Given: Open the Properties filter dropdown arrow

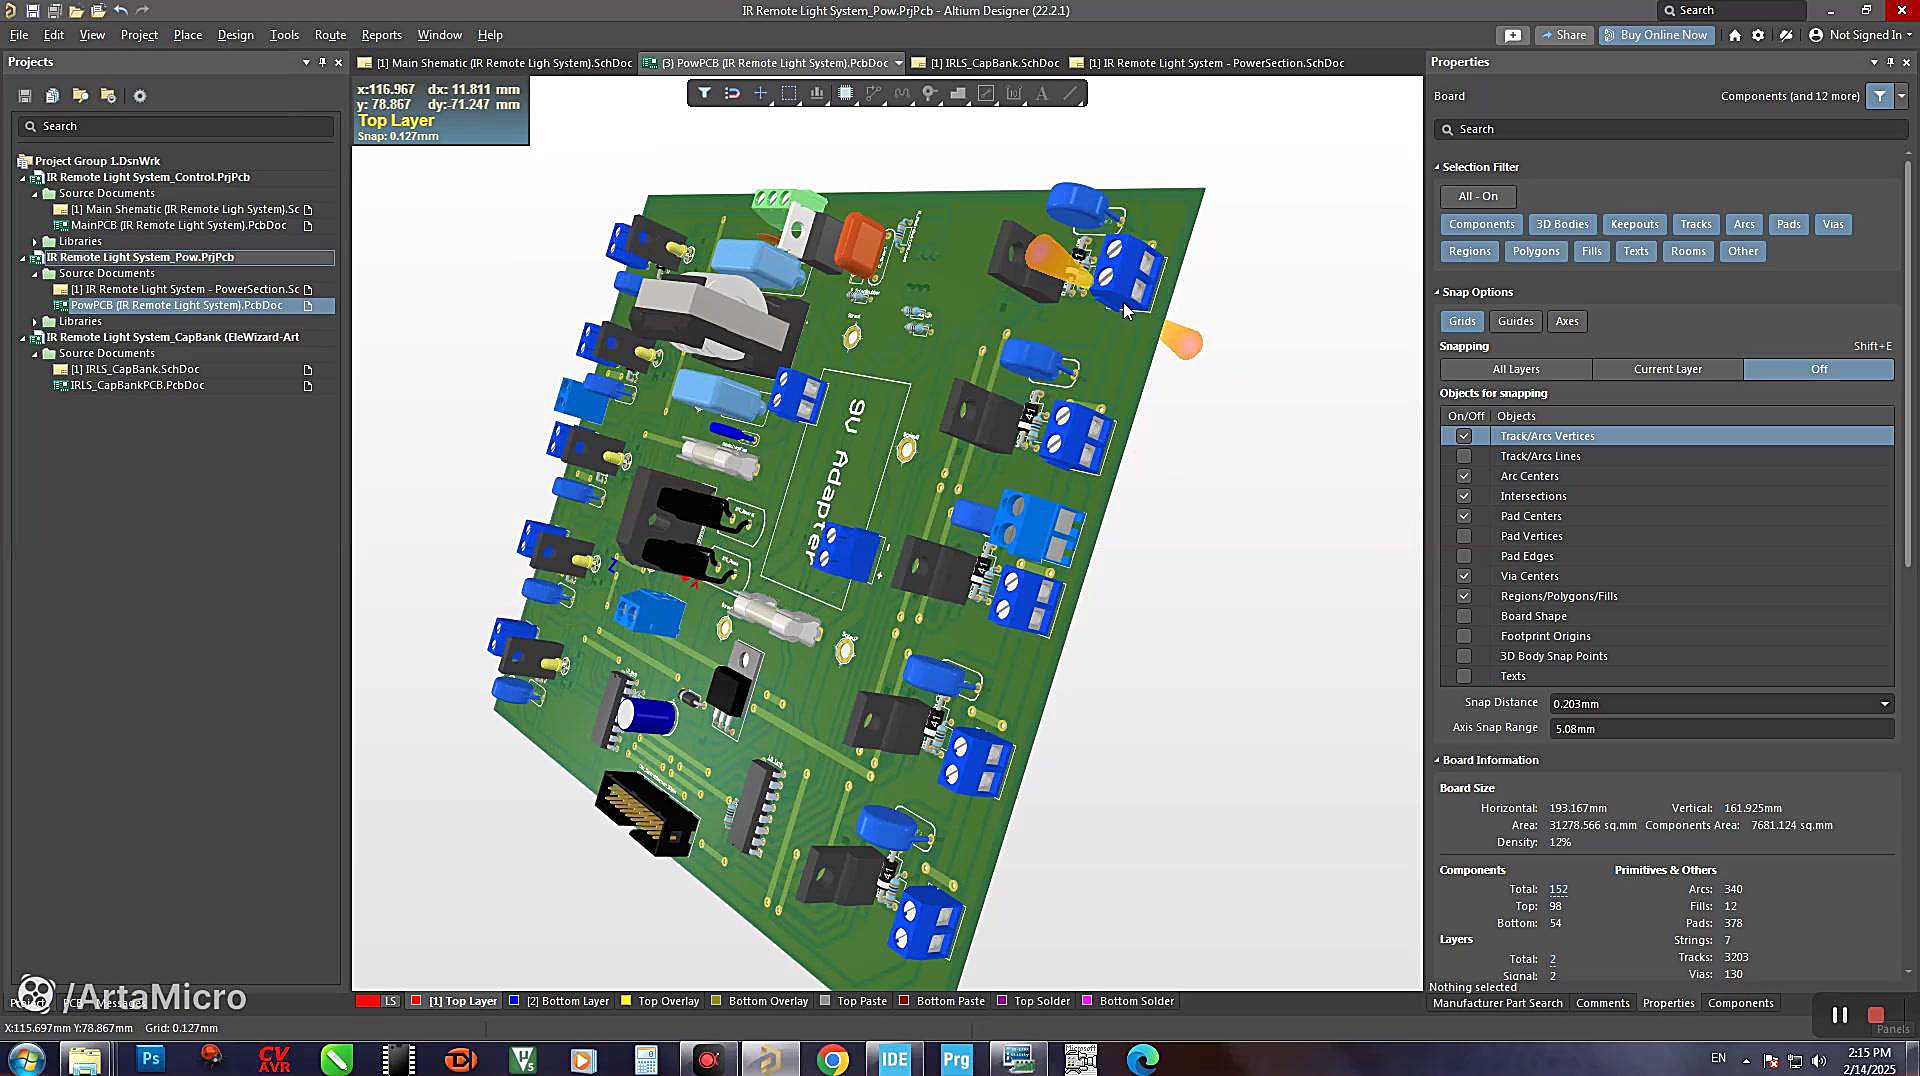Looking at the screenshot, I should 1902,96.
